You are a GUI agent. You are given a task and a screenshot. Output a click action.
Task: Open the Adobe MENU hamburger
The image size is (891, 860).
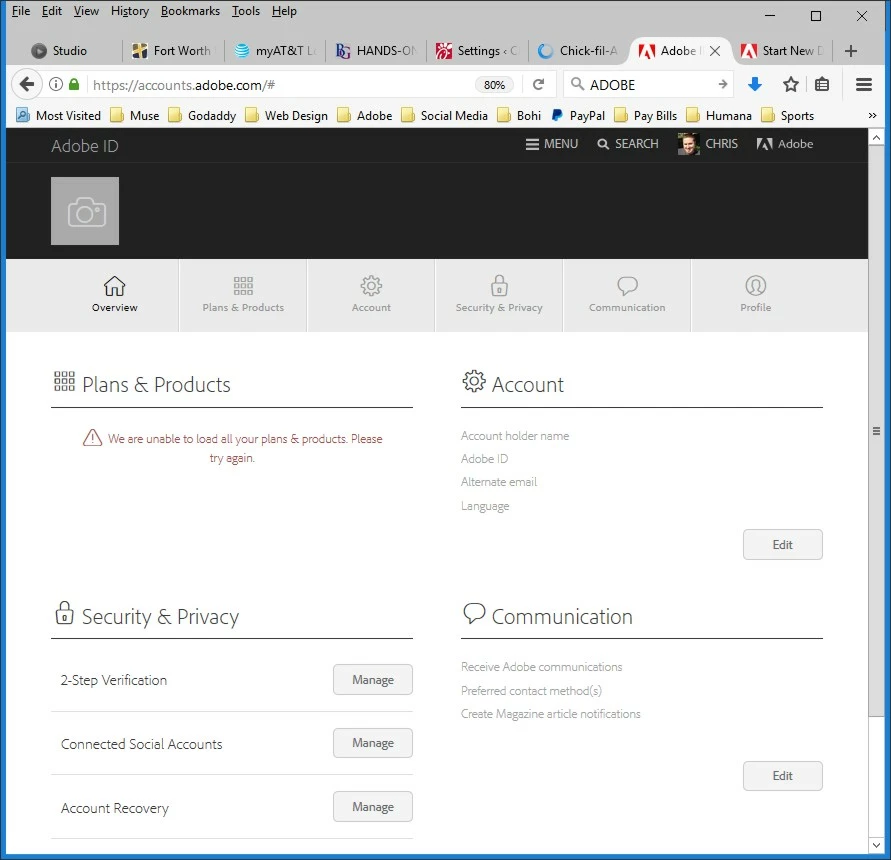[551, 144]
